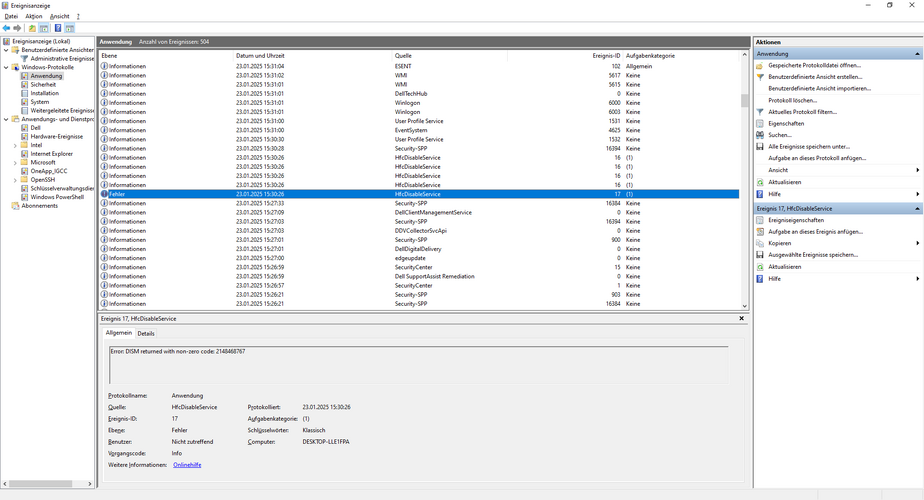This screenshot has width=924, height=500.
Task: Click the Suchen binoculars action
Action: [x=779, y=135]
